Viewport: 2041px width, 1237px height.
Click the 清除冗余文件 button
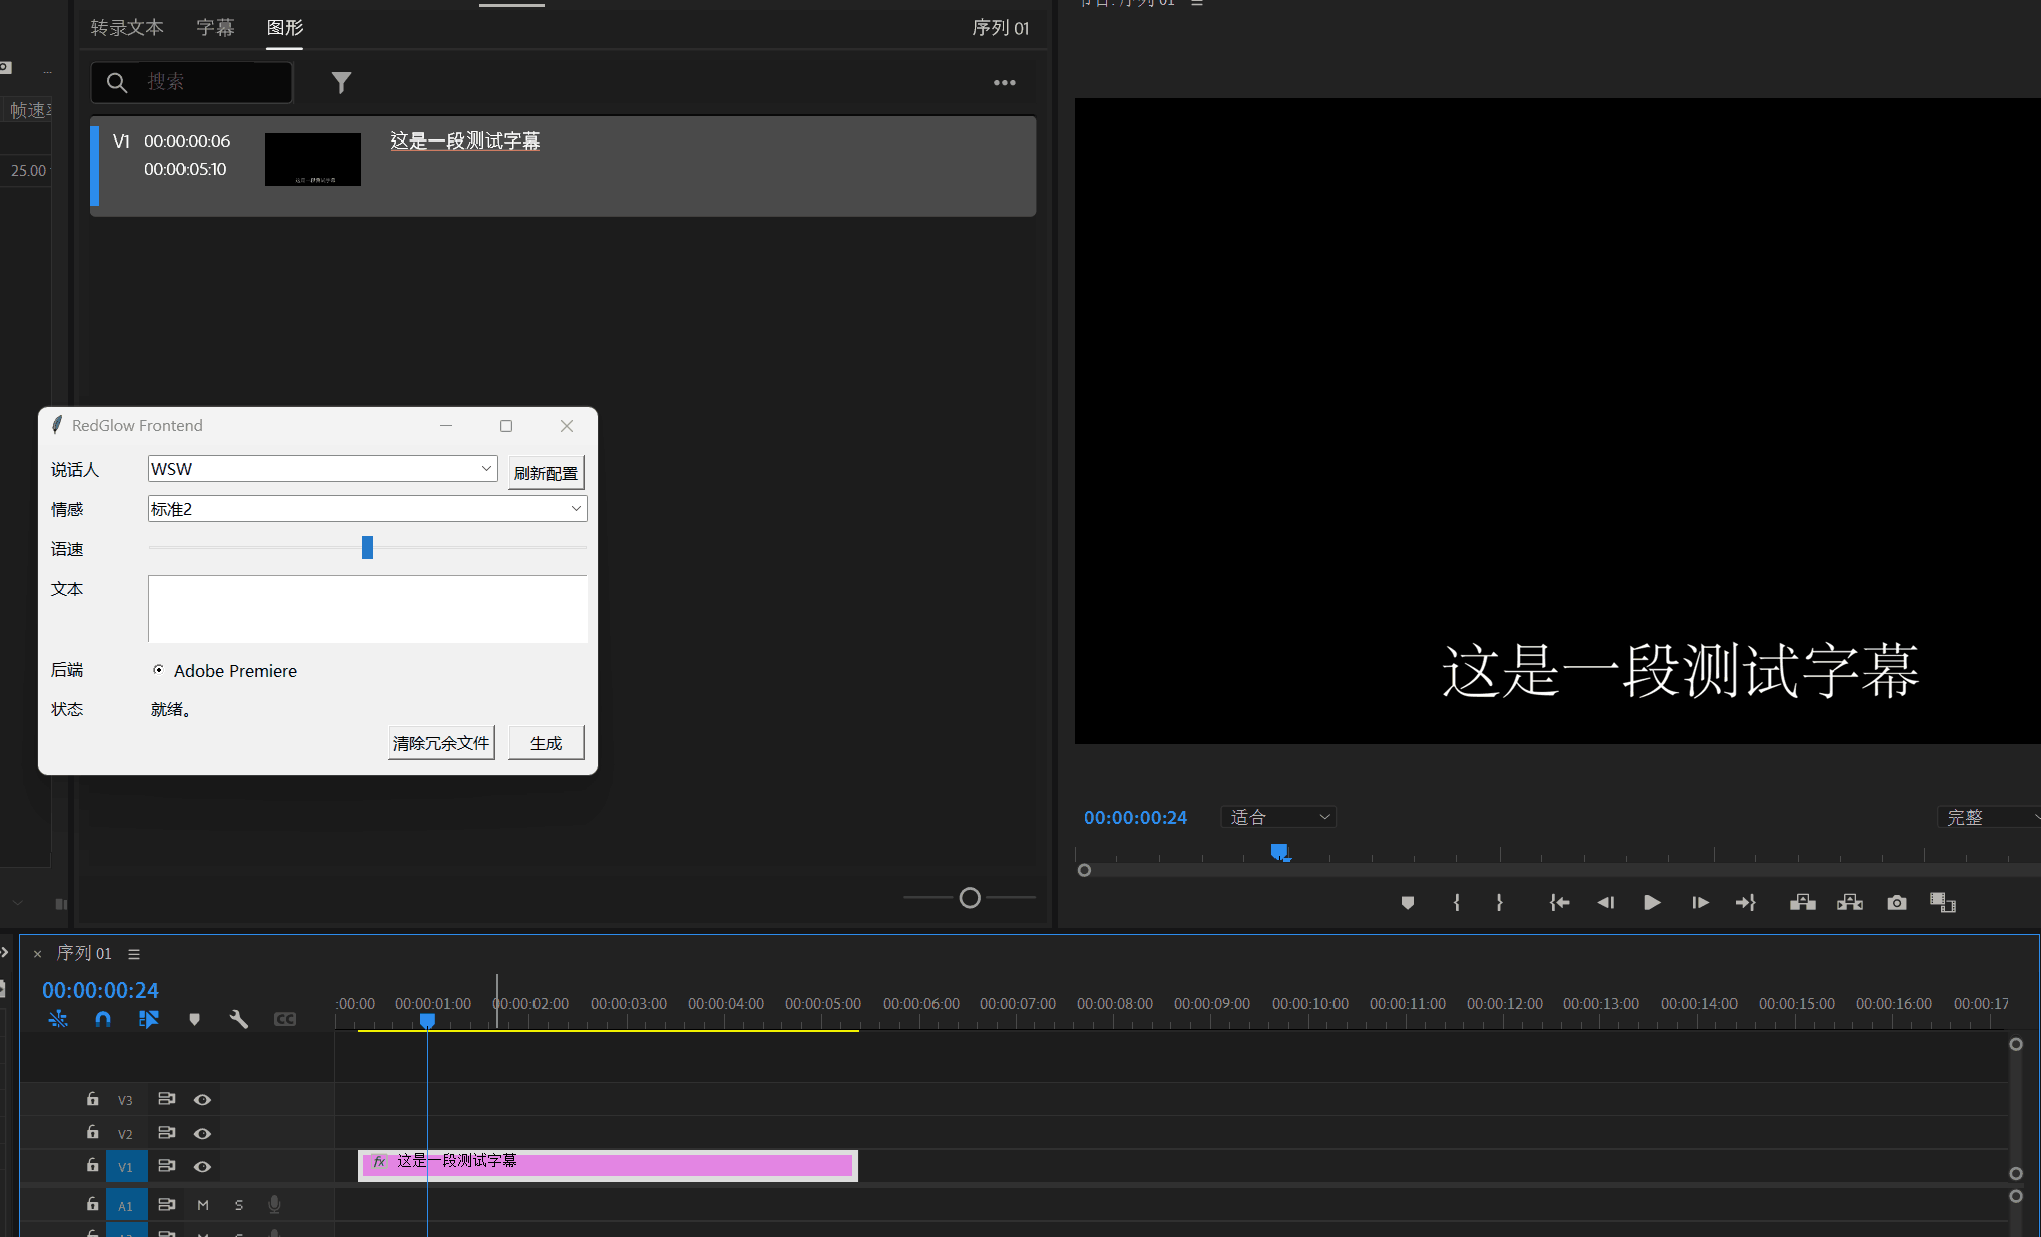click(441, 743)
